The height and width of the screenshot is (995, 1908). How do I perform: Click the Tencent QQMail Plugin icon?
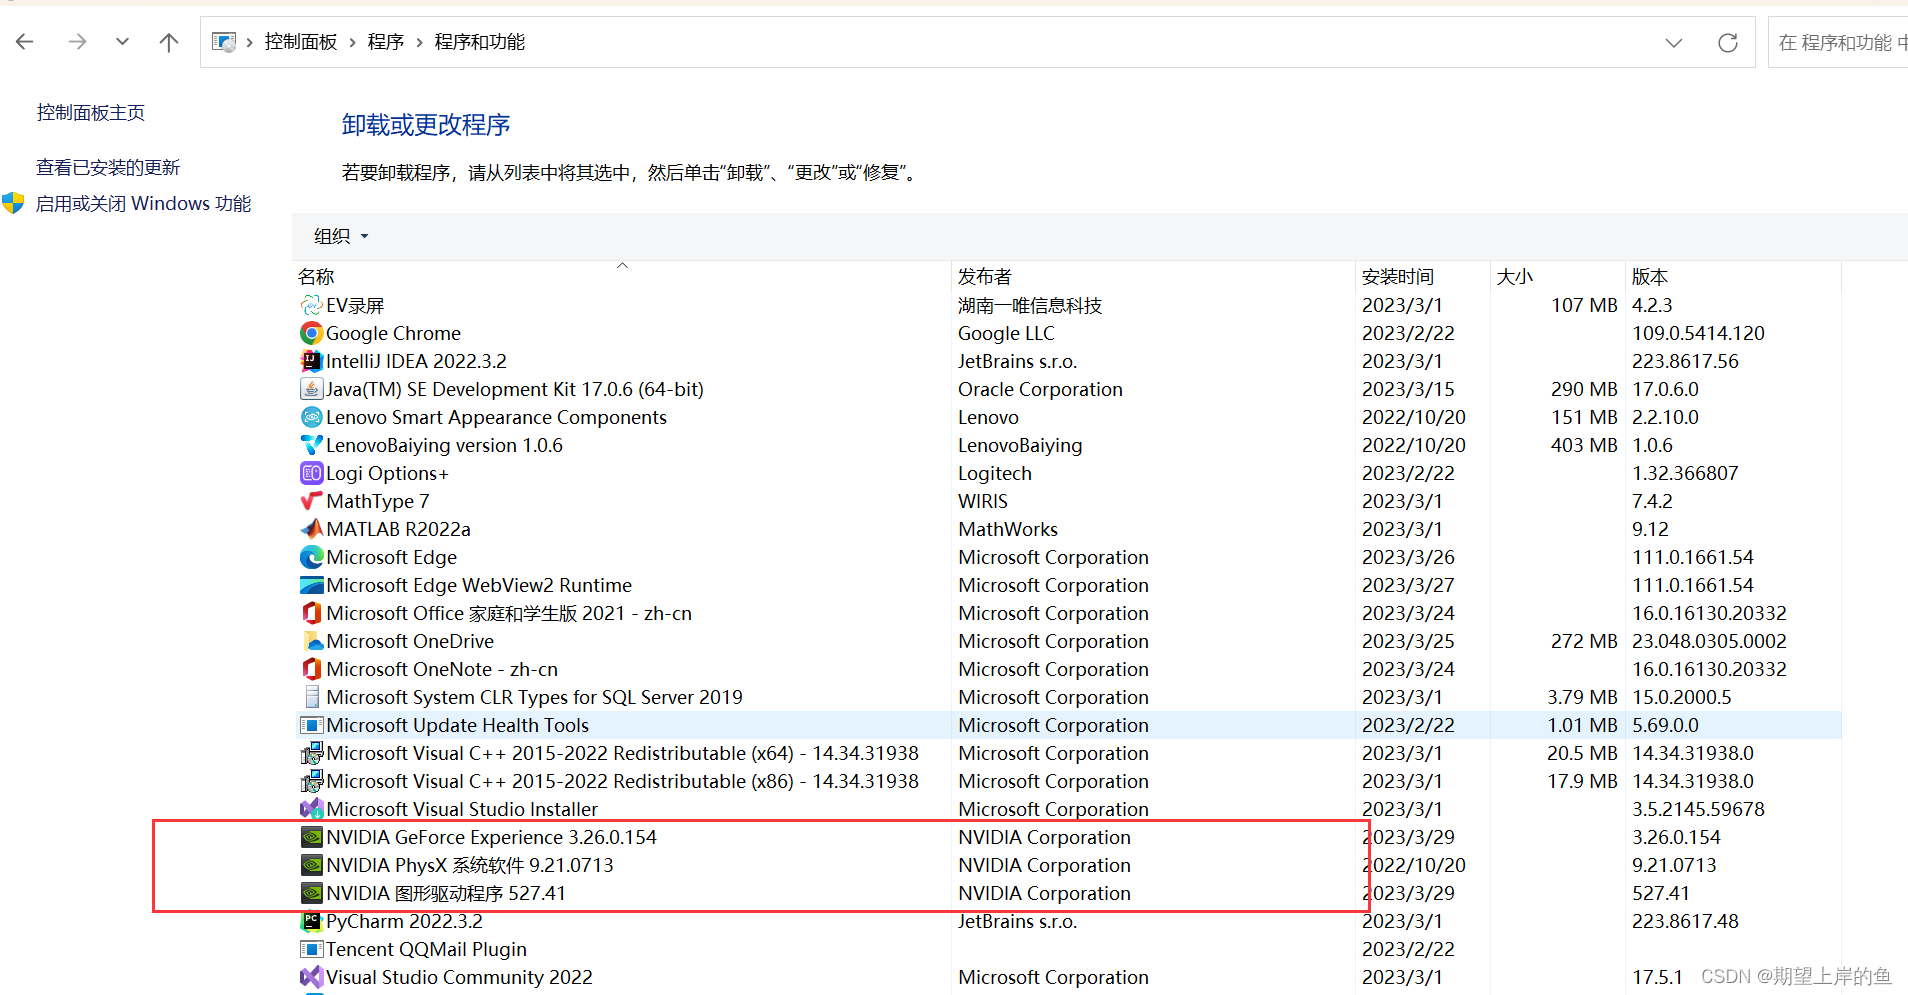coord(312,949)
